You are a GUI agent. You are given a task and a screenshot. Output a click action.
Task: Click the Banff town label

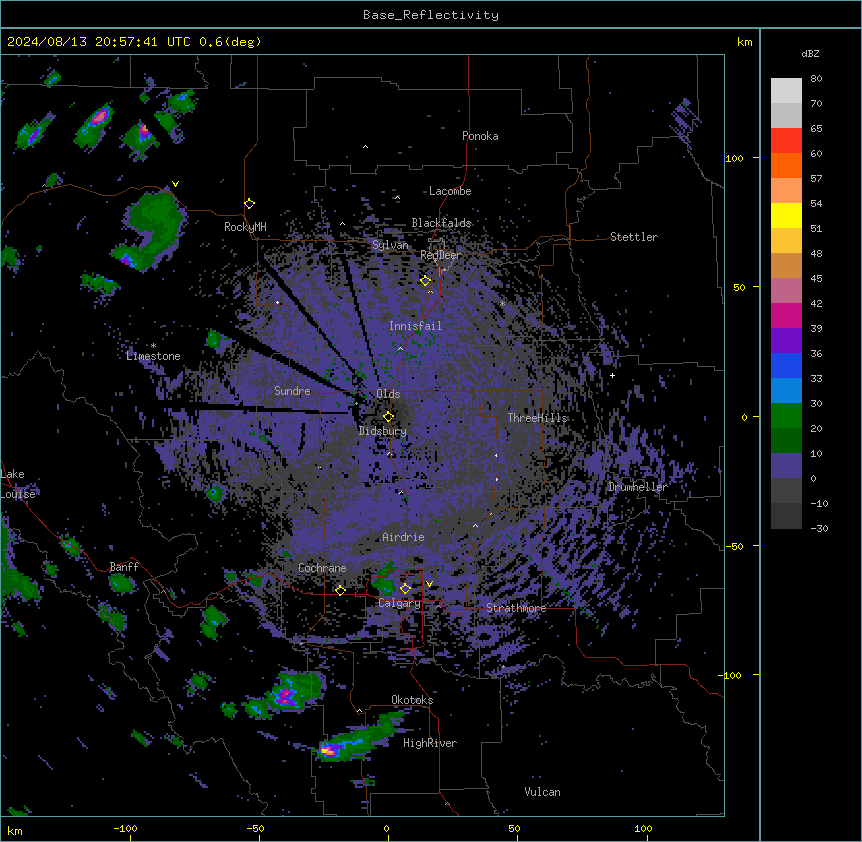point(124,567)
